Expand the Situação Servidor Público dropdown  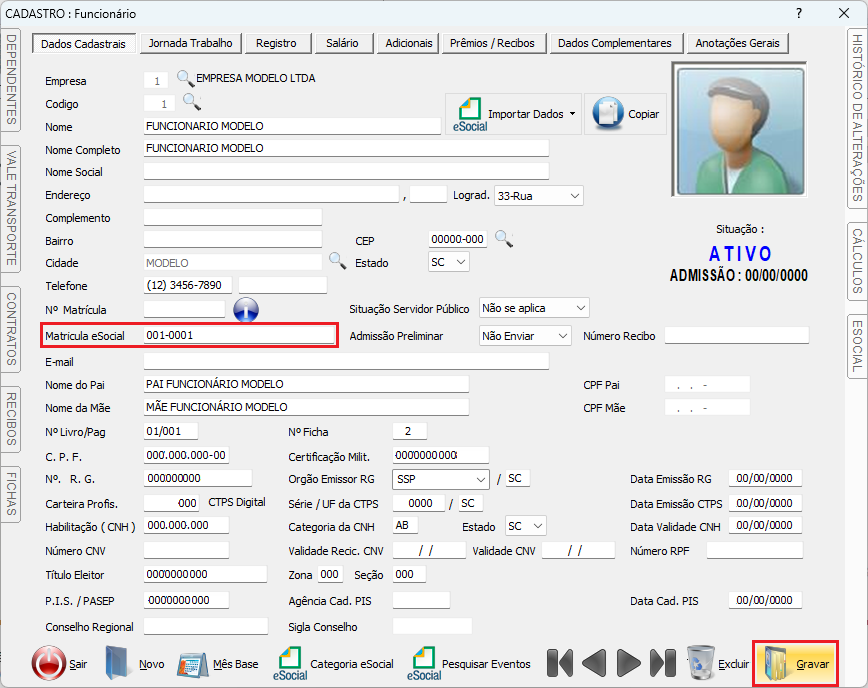580,308
